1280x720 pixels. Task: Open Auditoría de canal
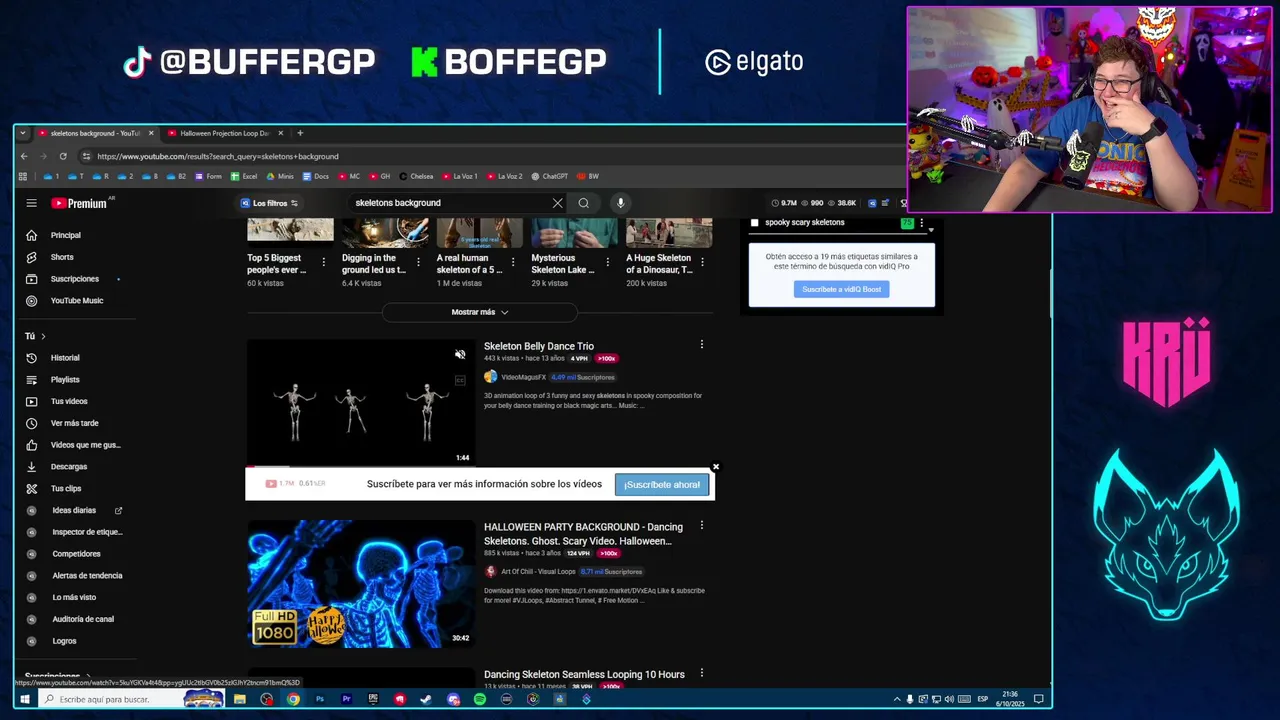pos(83,619)
